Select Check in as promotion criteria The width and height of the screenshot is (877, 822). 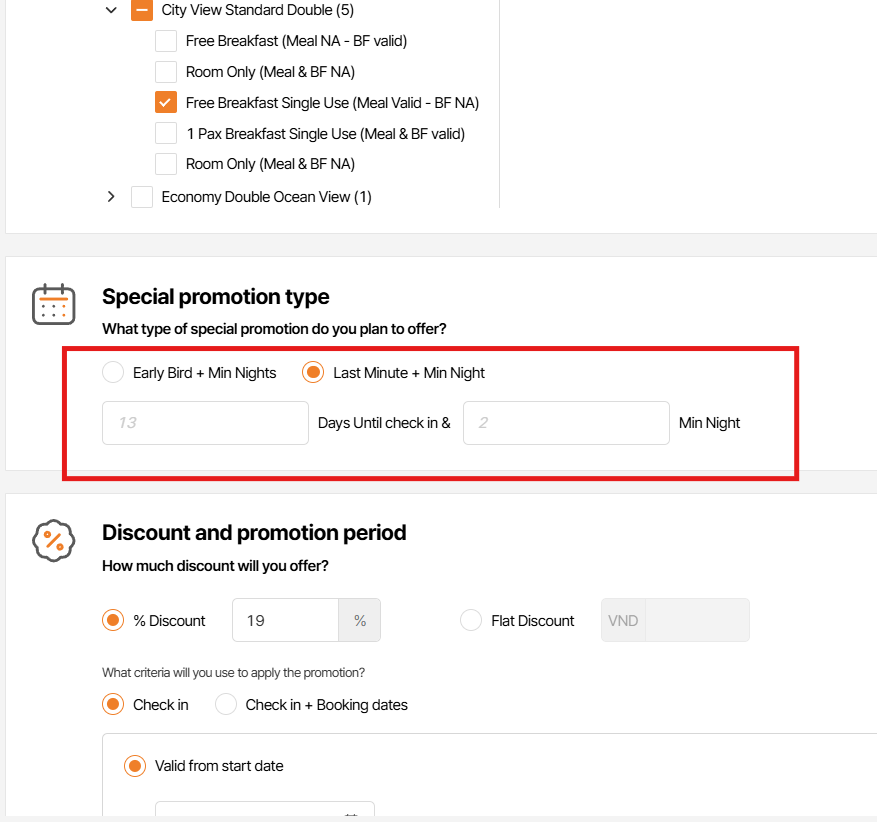tap(113, 705)
